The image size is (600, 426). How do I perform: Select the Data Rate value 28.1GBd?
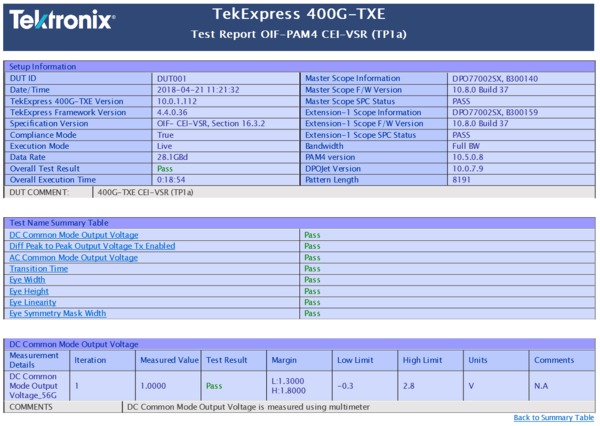pyautogui.click(x=172, y=157)
